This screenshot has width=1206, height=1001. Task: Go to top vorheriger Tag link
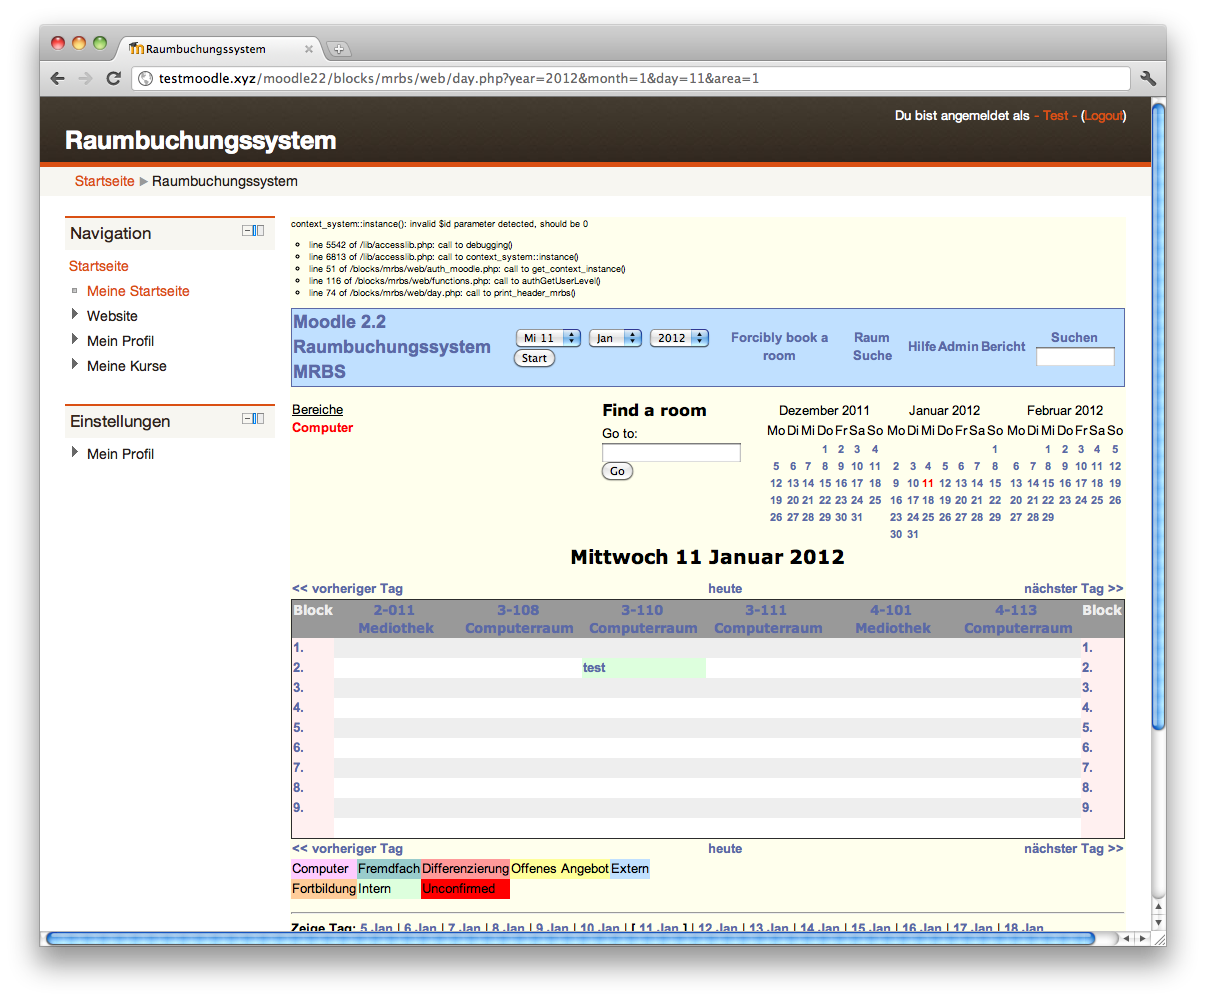pyautogui.click(x=347, y=589)
